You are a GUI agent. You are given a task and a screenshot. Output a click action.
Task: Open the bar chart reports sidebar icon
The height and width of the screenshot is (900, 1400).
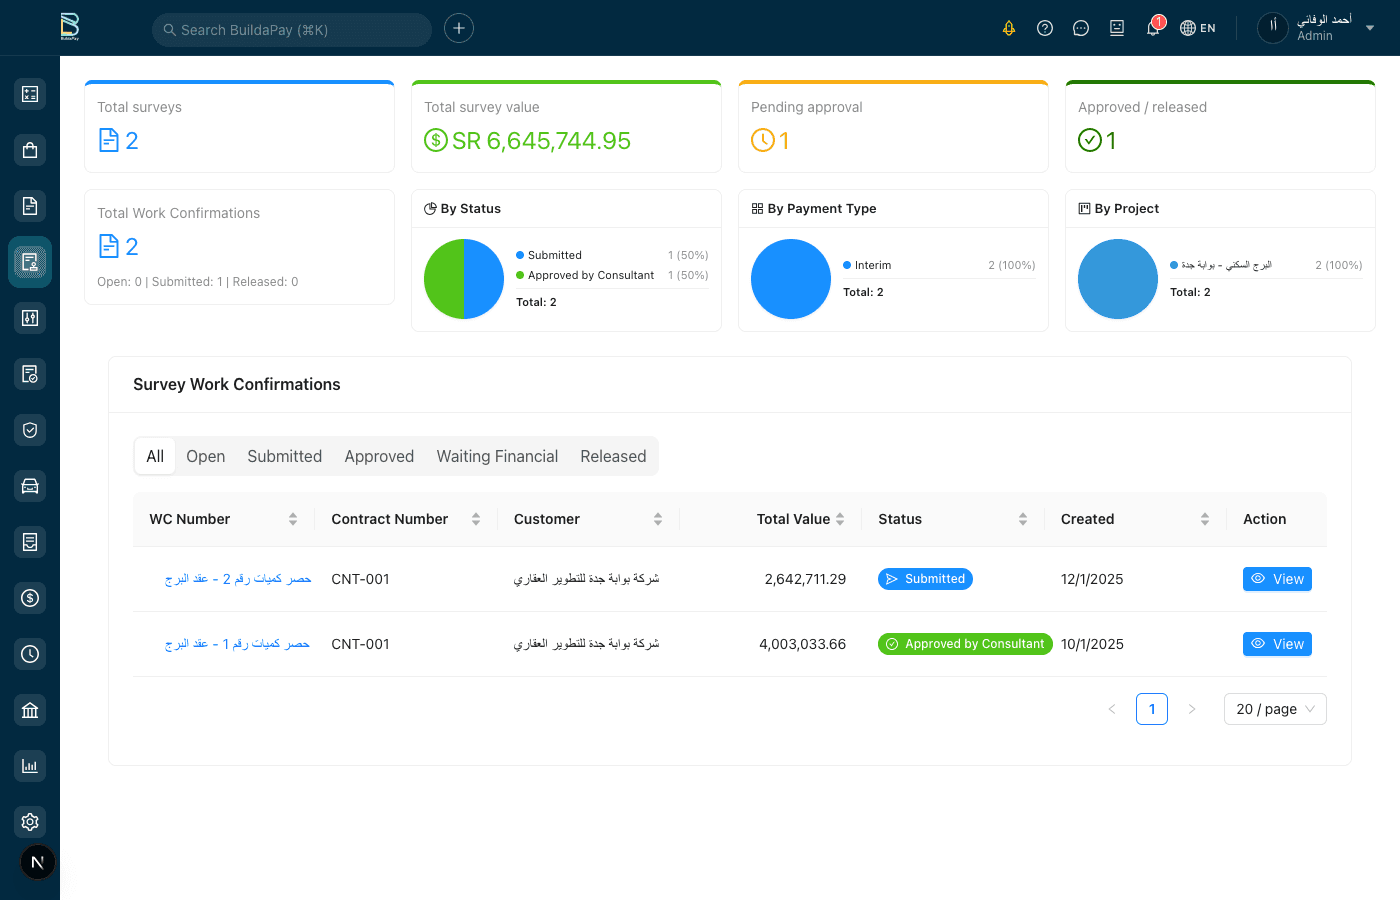(x=30, y=766)
